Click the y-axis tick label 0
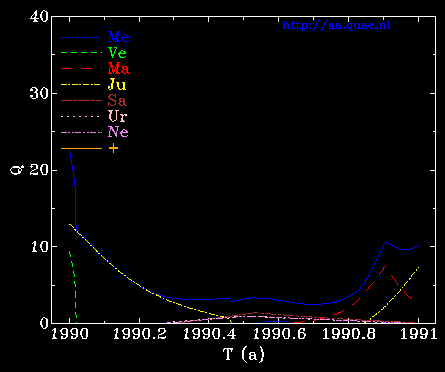This screenshot has height=372, width=445. click(x=44, y=323)
